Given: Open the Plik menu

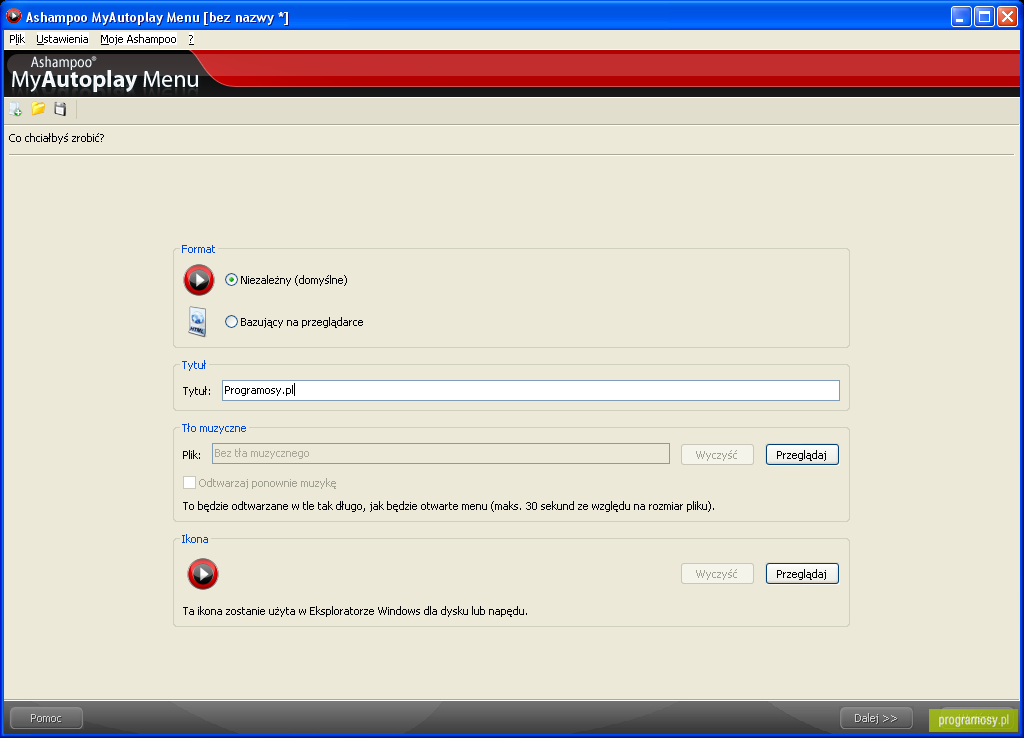Looking at the screenshot, I should click(x=17, y=39).
